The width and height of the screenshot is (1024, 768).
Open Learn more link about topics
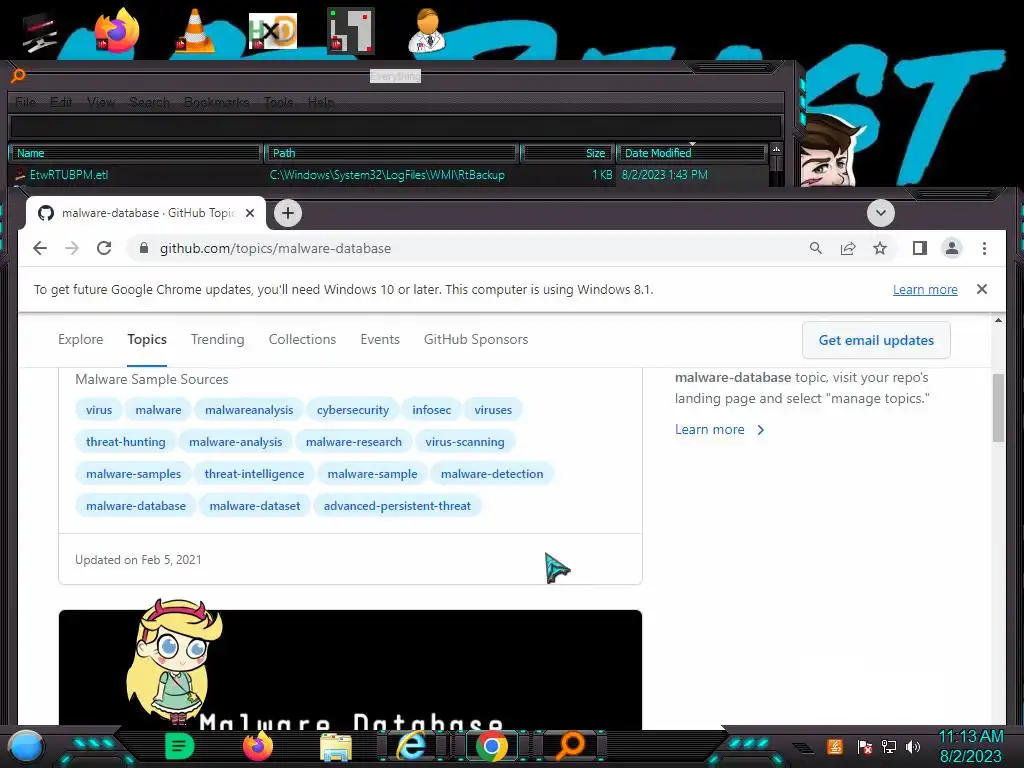[720, 430]
